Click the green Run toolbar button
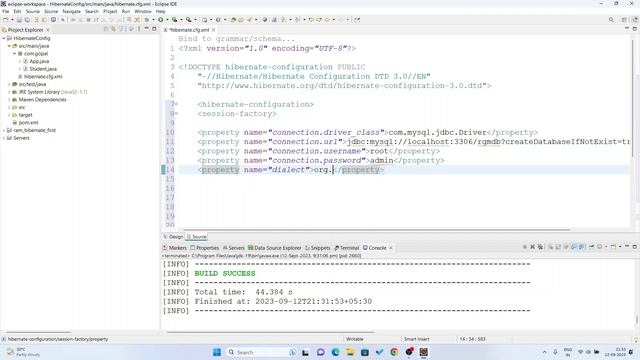640x360 pixels. point(161,20)
